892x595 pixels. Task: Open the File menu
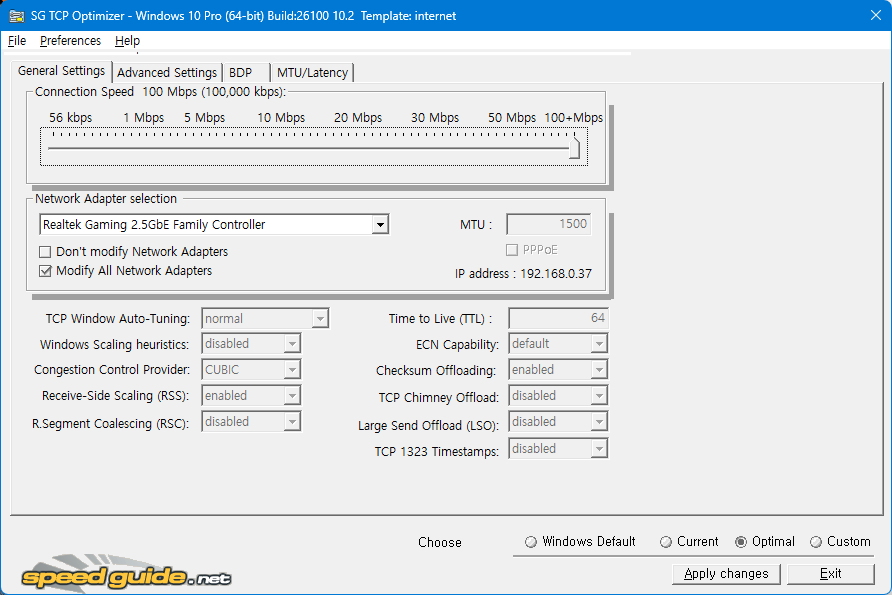pos(17,40)
